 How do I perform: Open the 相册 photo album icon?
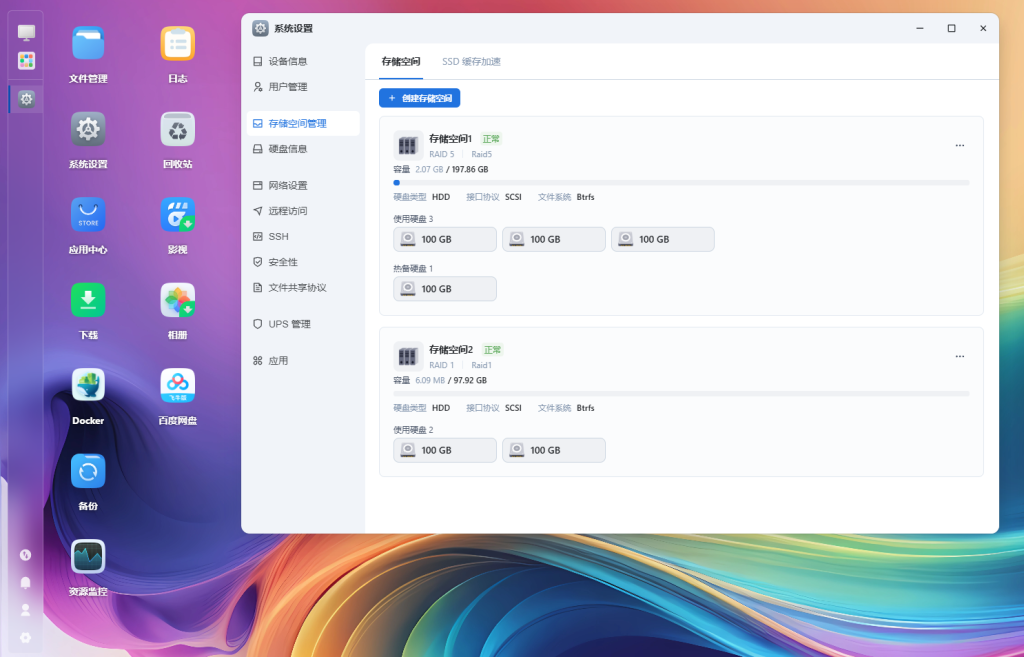(x=178, y=300)
